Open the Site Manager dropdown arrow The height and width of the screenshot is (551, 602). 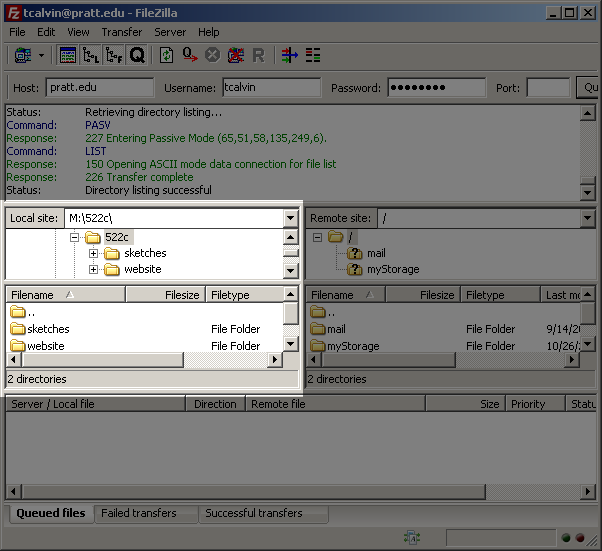coord(41,56)
